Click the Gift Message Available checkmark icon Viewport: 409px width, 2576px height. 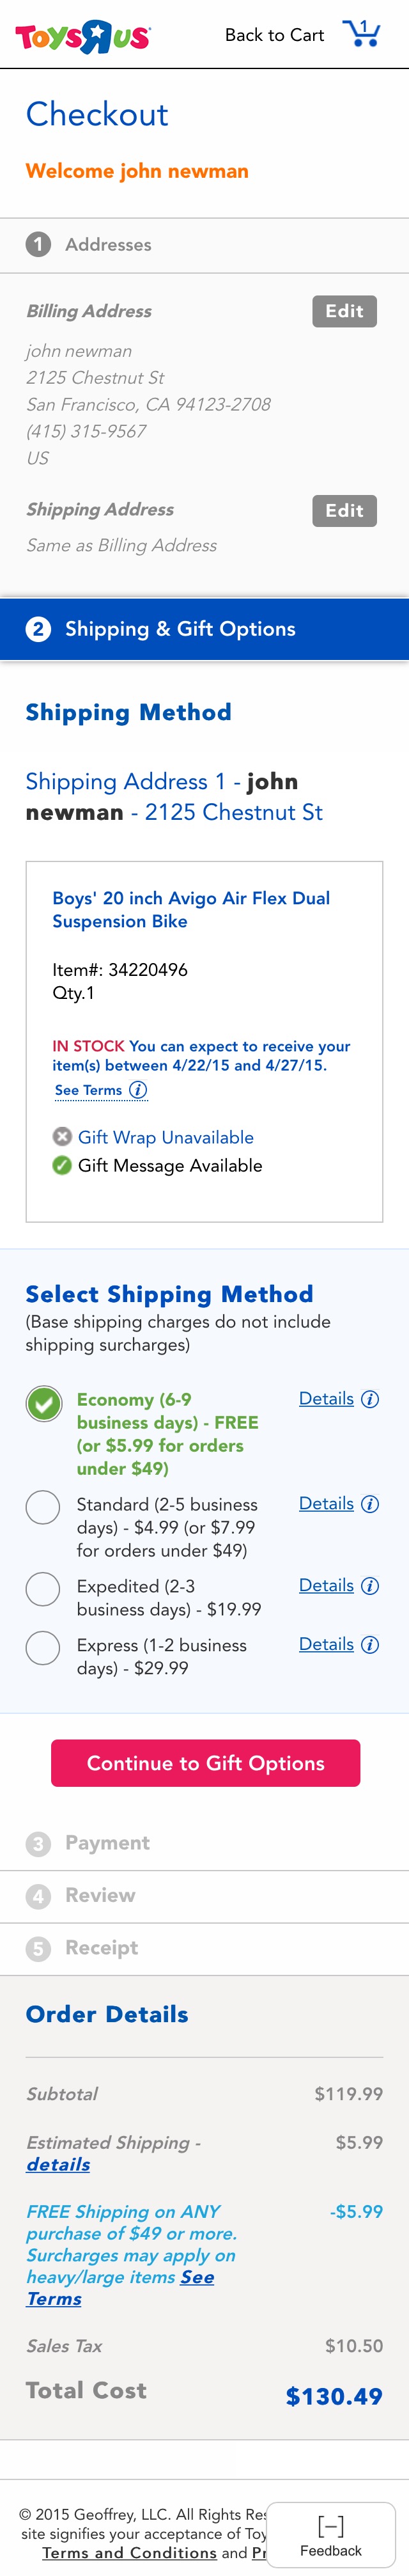(x=62, y=1165)
